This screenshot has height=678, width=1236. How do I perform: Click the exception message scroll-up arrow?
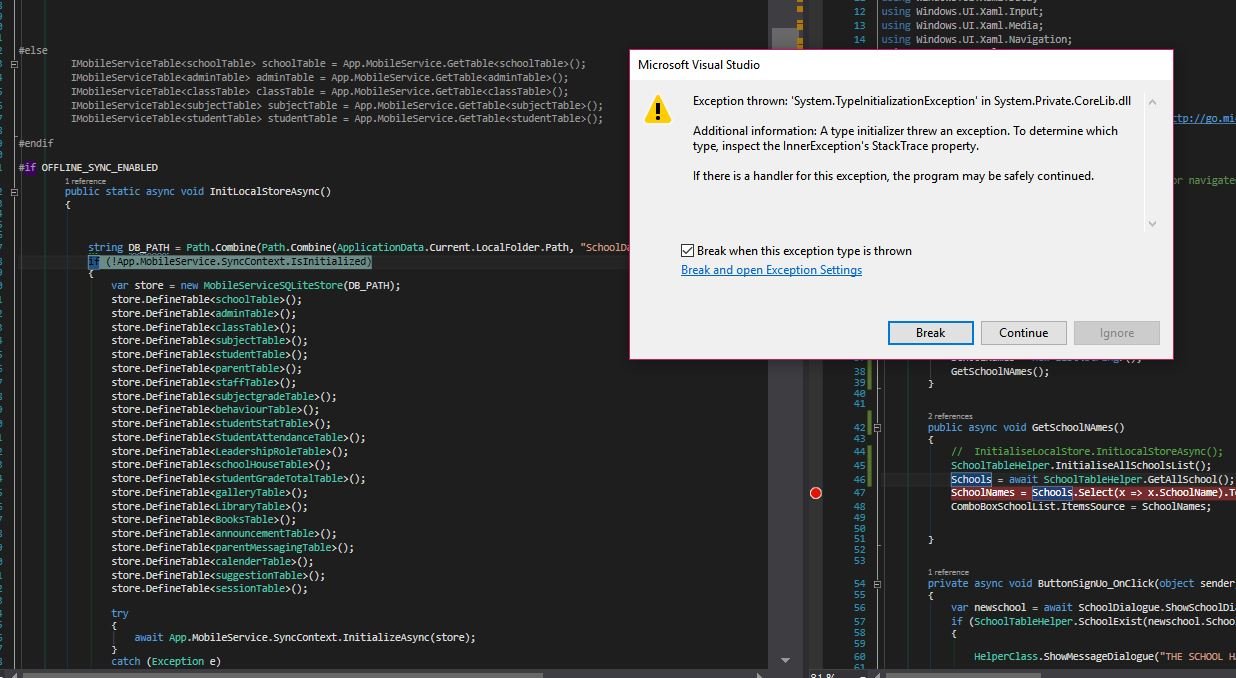tap(1152, 102)
